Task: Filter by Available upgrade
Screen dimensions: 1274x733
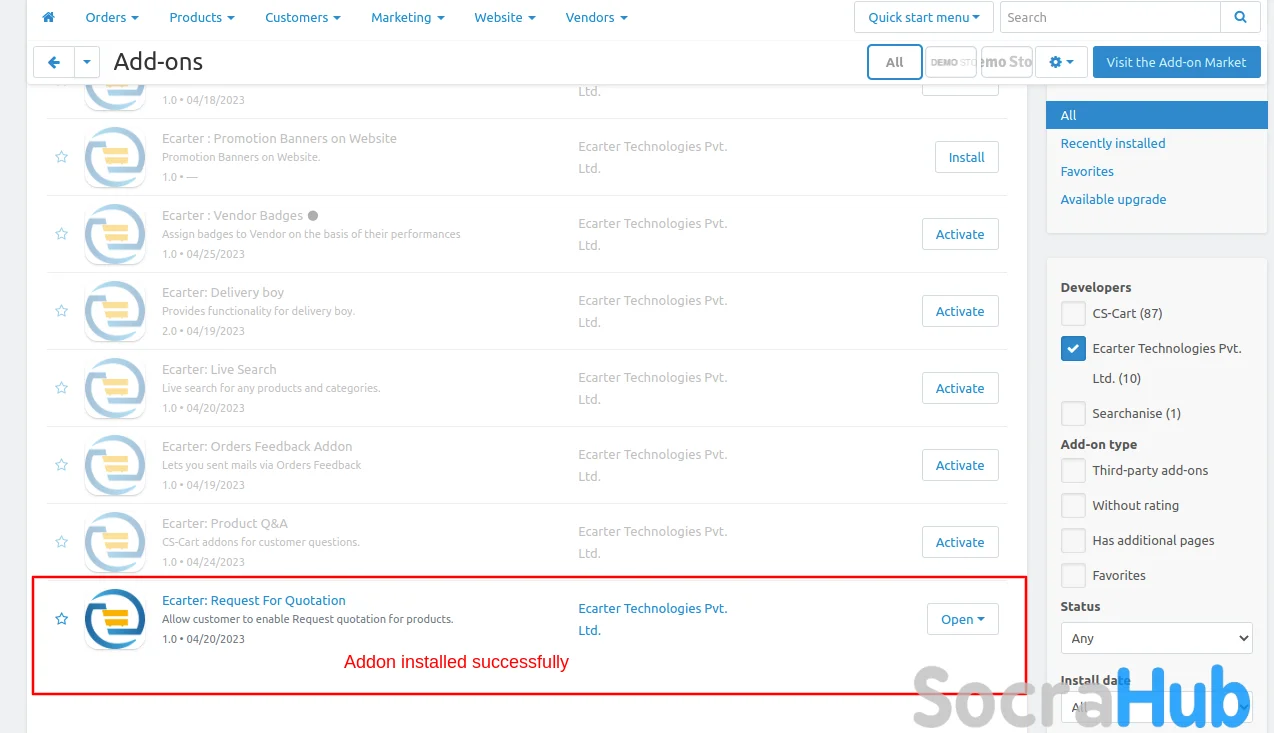Action: click(1113, 199)
